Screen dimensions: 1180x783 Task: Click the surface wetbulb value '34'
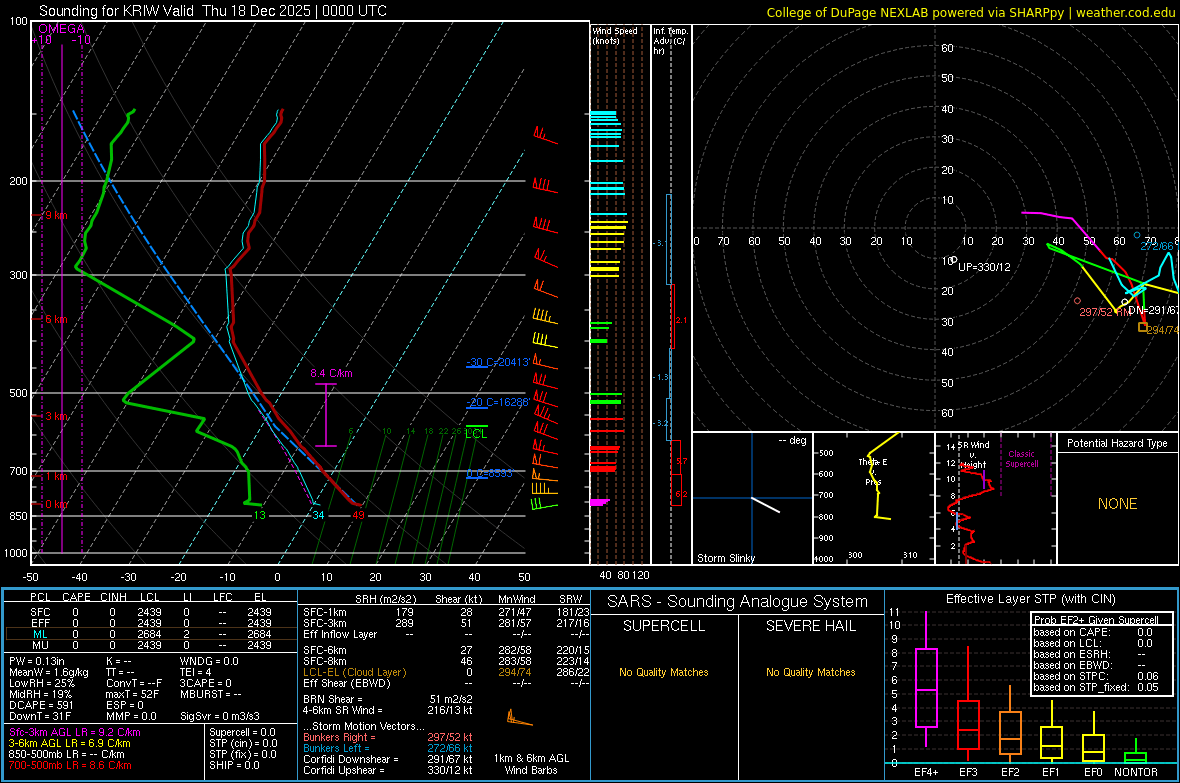tap(318, 516)
